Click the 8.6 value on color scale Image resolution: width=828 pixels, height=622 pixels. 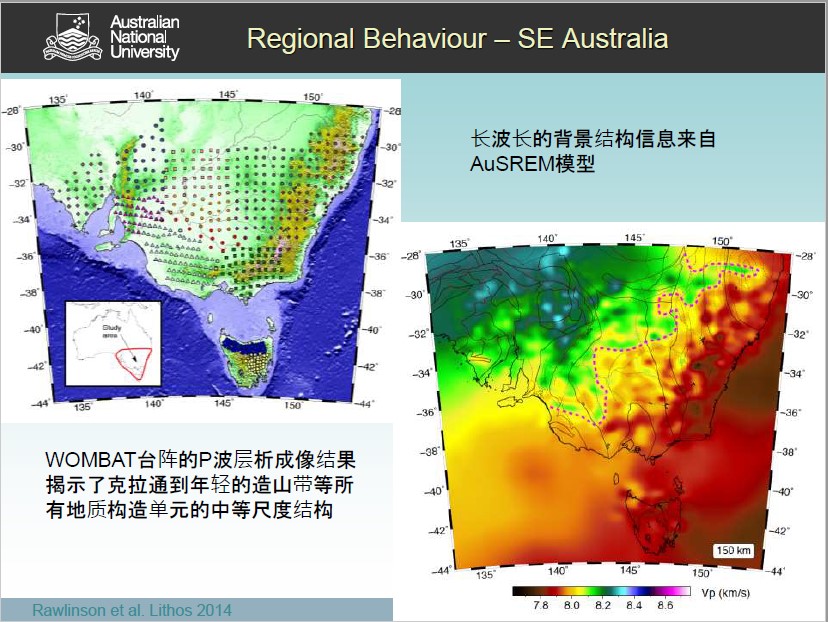click(x=664, y=605)
